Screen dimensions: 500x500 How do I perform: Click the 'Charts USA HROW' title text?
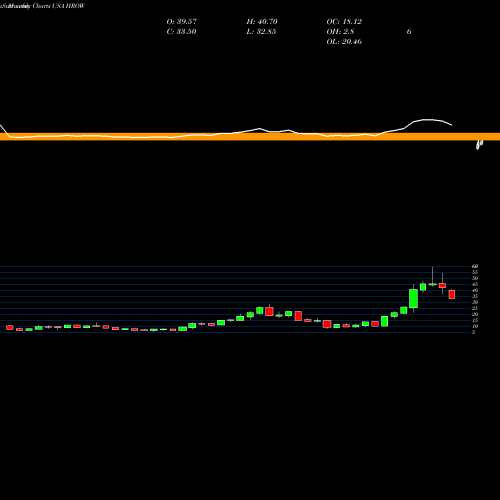tap(59, 6)
